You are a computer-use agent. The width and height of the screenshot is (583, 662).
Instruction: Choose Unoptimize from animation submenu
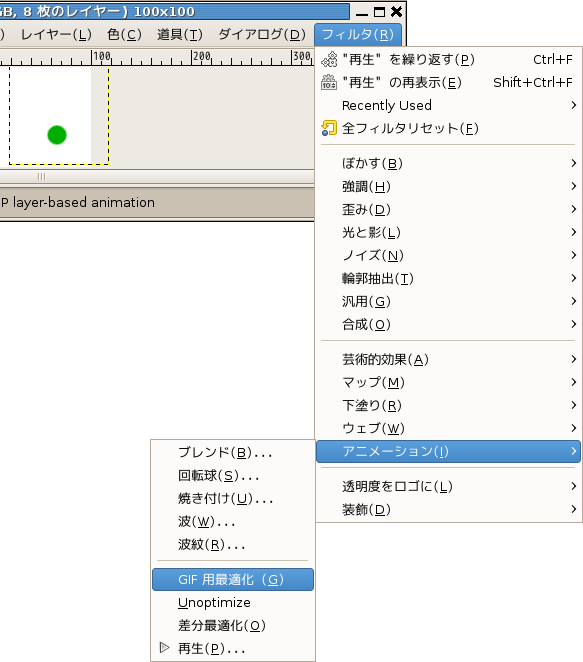[233, 602]
